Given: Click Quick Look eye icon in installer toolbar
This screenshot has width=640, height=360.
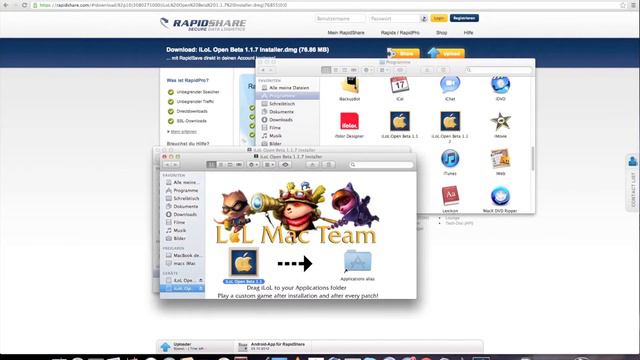Looking at the screenshot, I should [285, 164].
